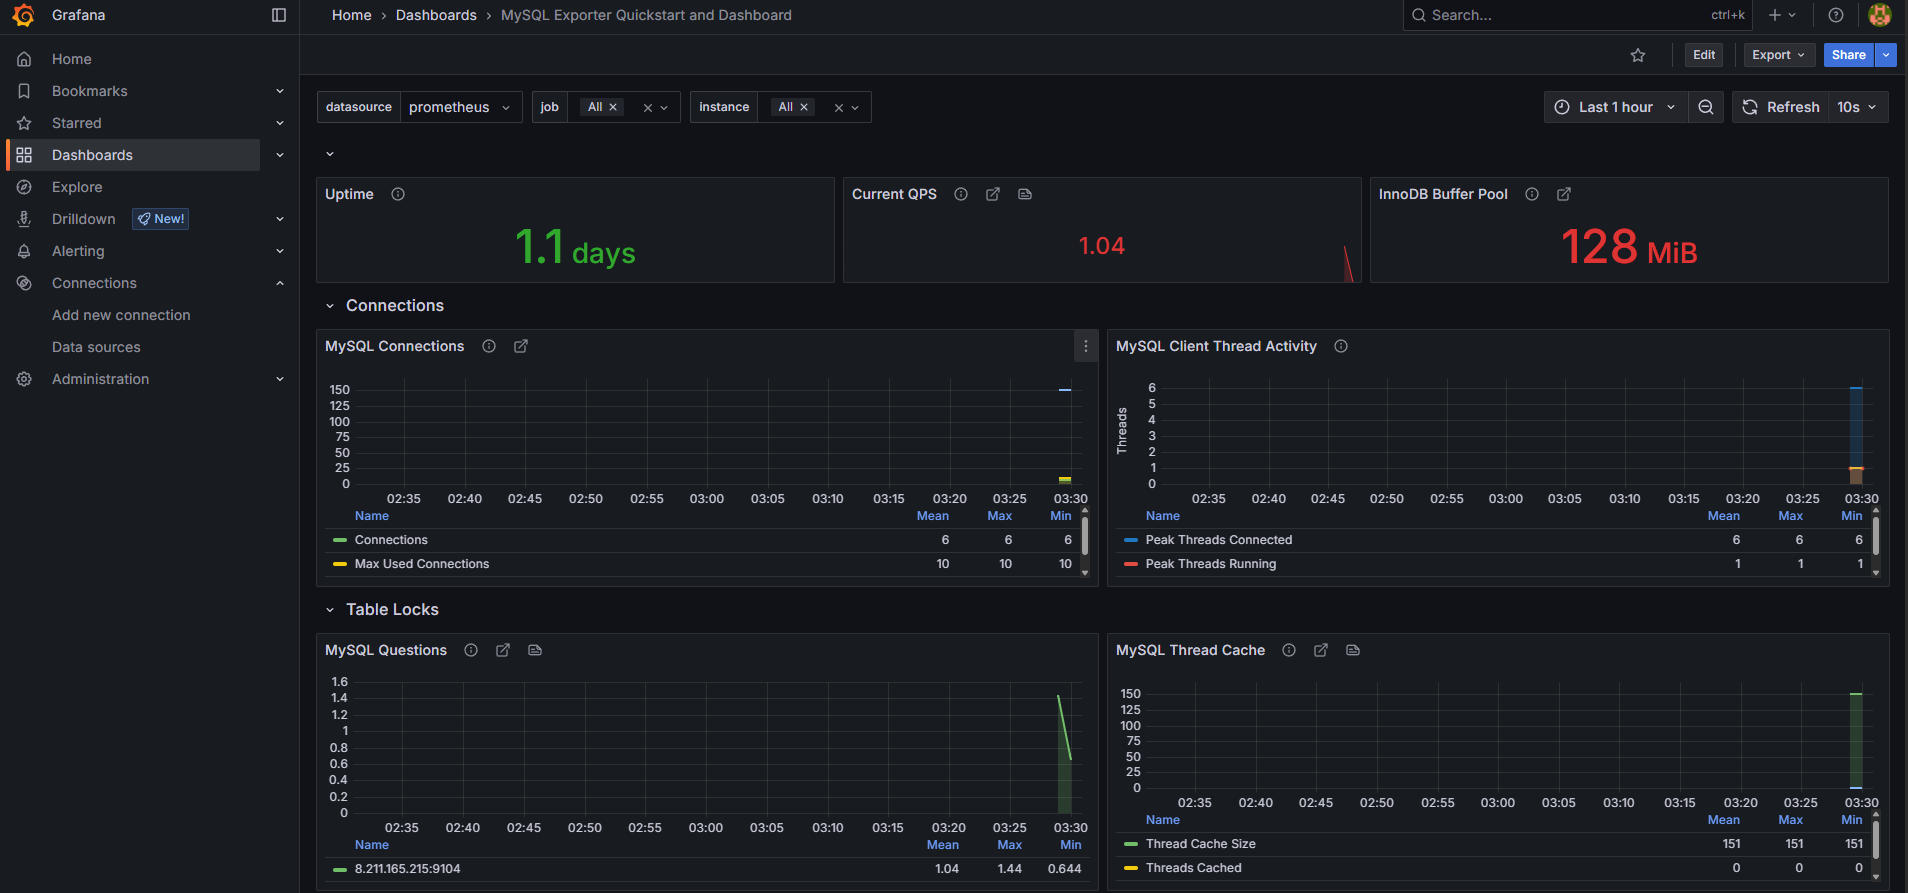Viewport: 1908px width, 893px height.
Task: Click MySQL Thread Cache description icon
Action: point(1353,650)
